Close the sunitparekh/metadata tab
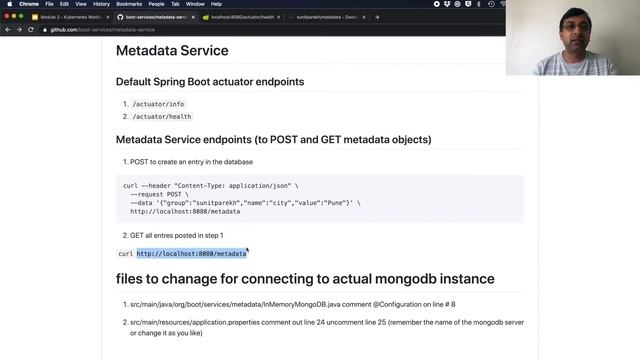 364,17
